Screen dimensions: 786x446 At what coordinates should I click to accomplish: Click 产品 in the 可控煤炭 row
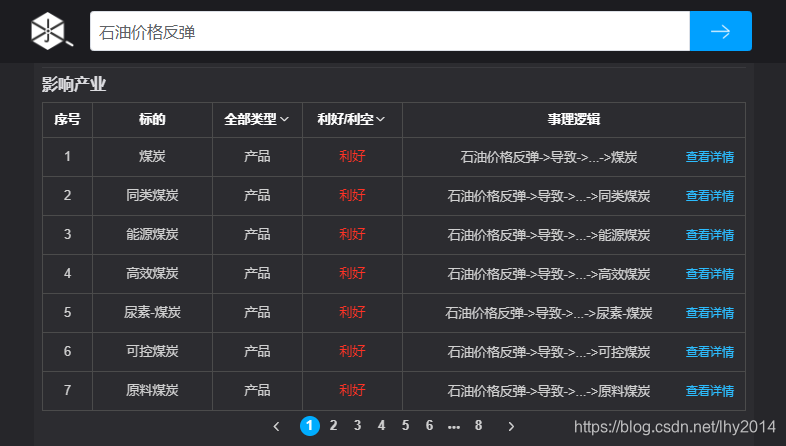point(257,352)
